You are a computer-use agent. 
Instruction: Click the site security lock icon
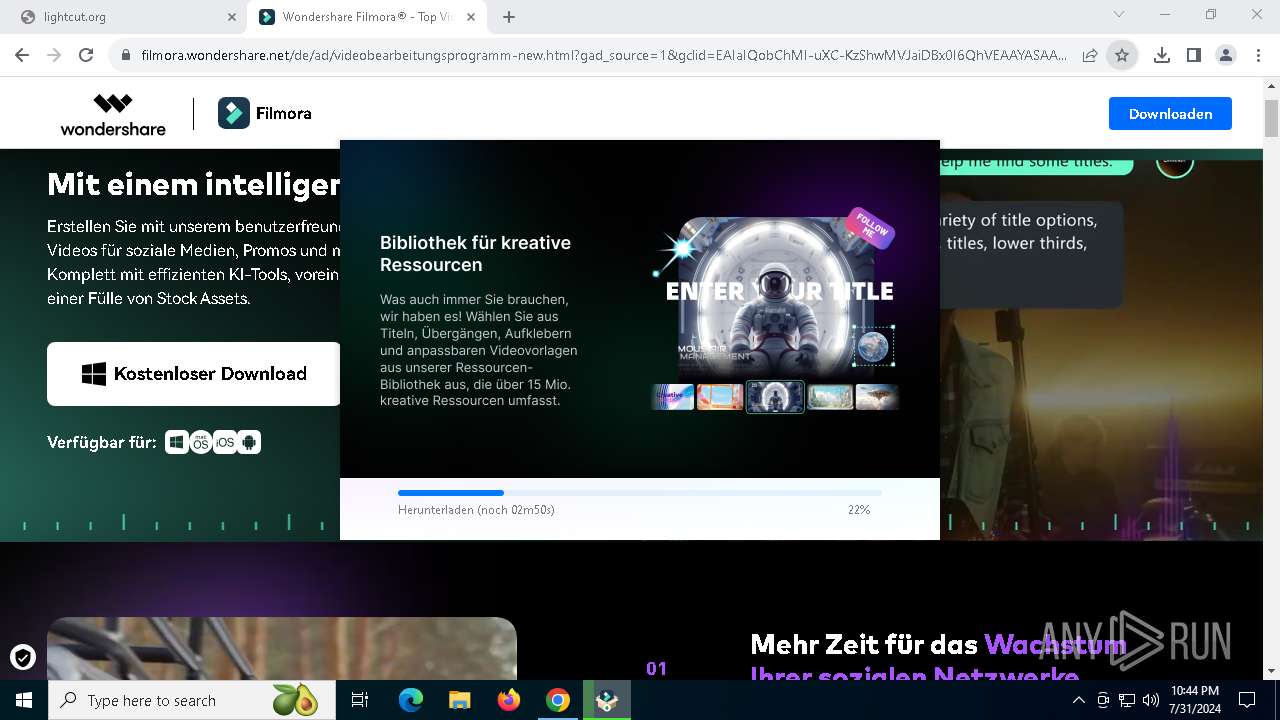(x=125, y=56)
